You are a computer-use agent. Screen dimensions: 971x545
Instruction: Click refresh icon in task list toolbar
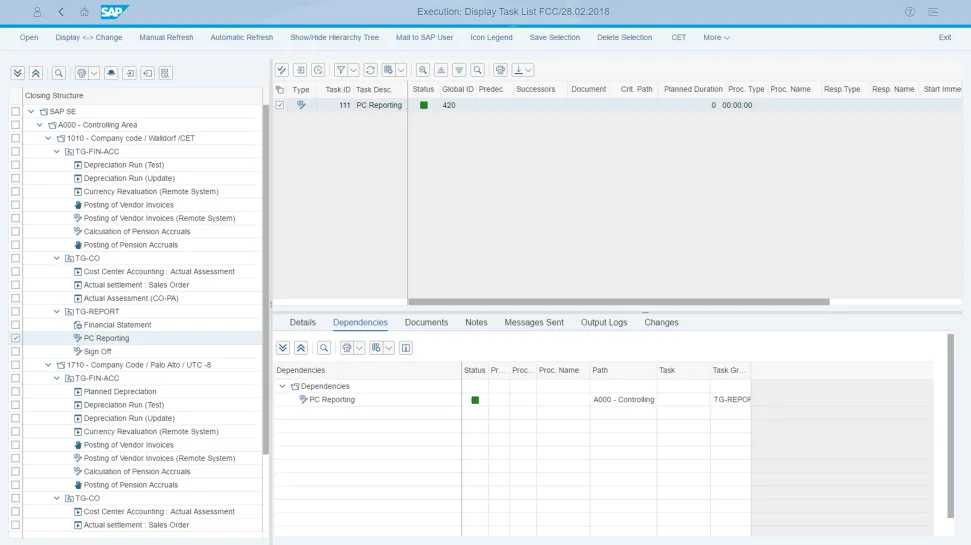[x=370, y=70]
